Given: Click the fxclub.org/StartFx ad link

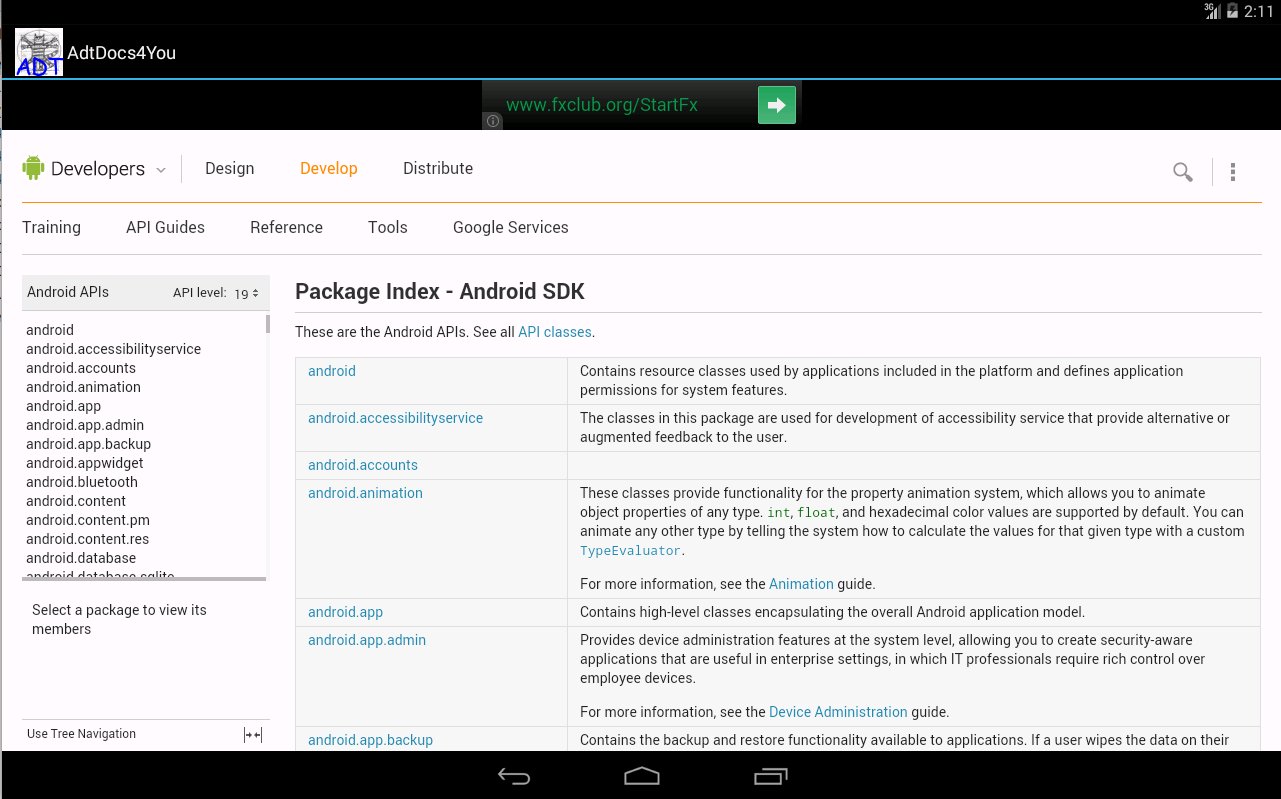Looking at the screenshot, I should [x=602, y=105].
